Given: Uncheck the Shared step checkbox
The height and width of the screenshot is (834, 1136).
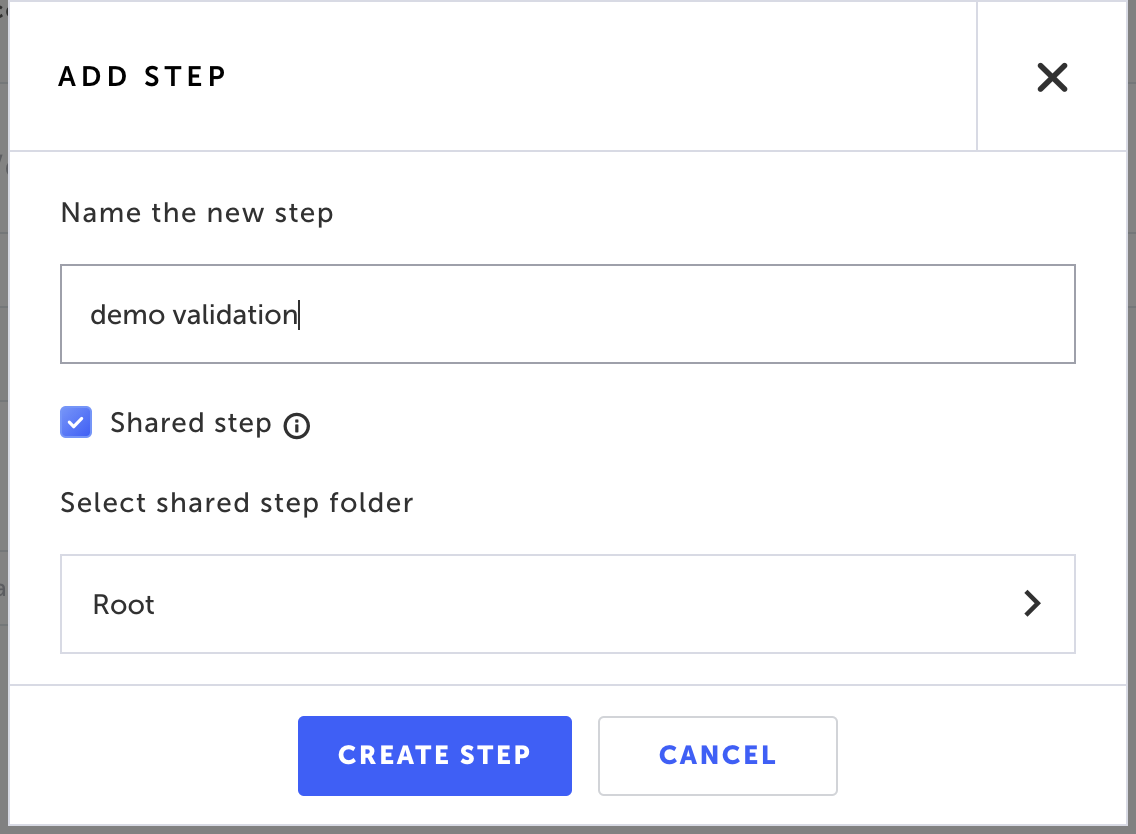Looking at the screenshot, I should 76,422.
